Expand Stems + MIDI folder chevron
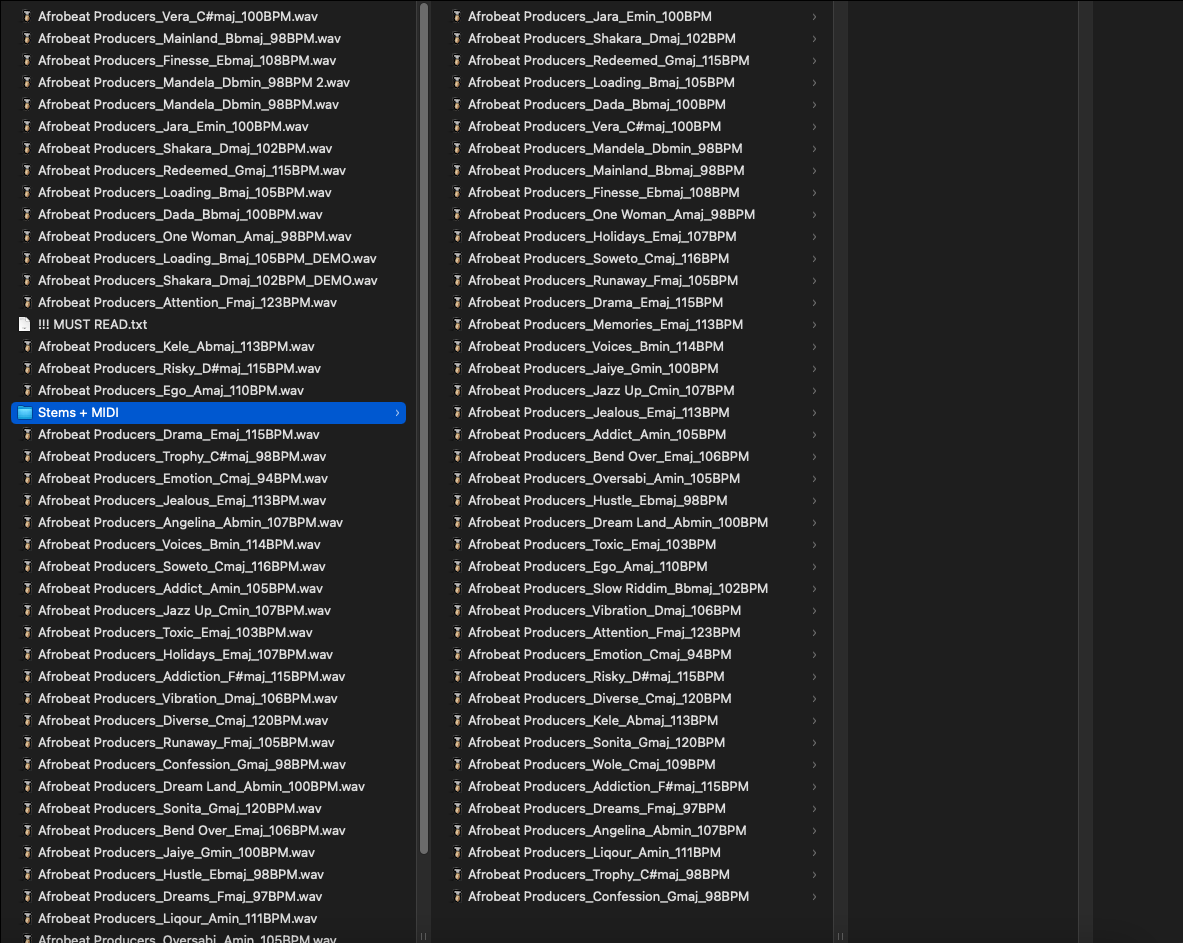The image size is (1183, 943). 397,413
